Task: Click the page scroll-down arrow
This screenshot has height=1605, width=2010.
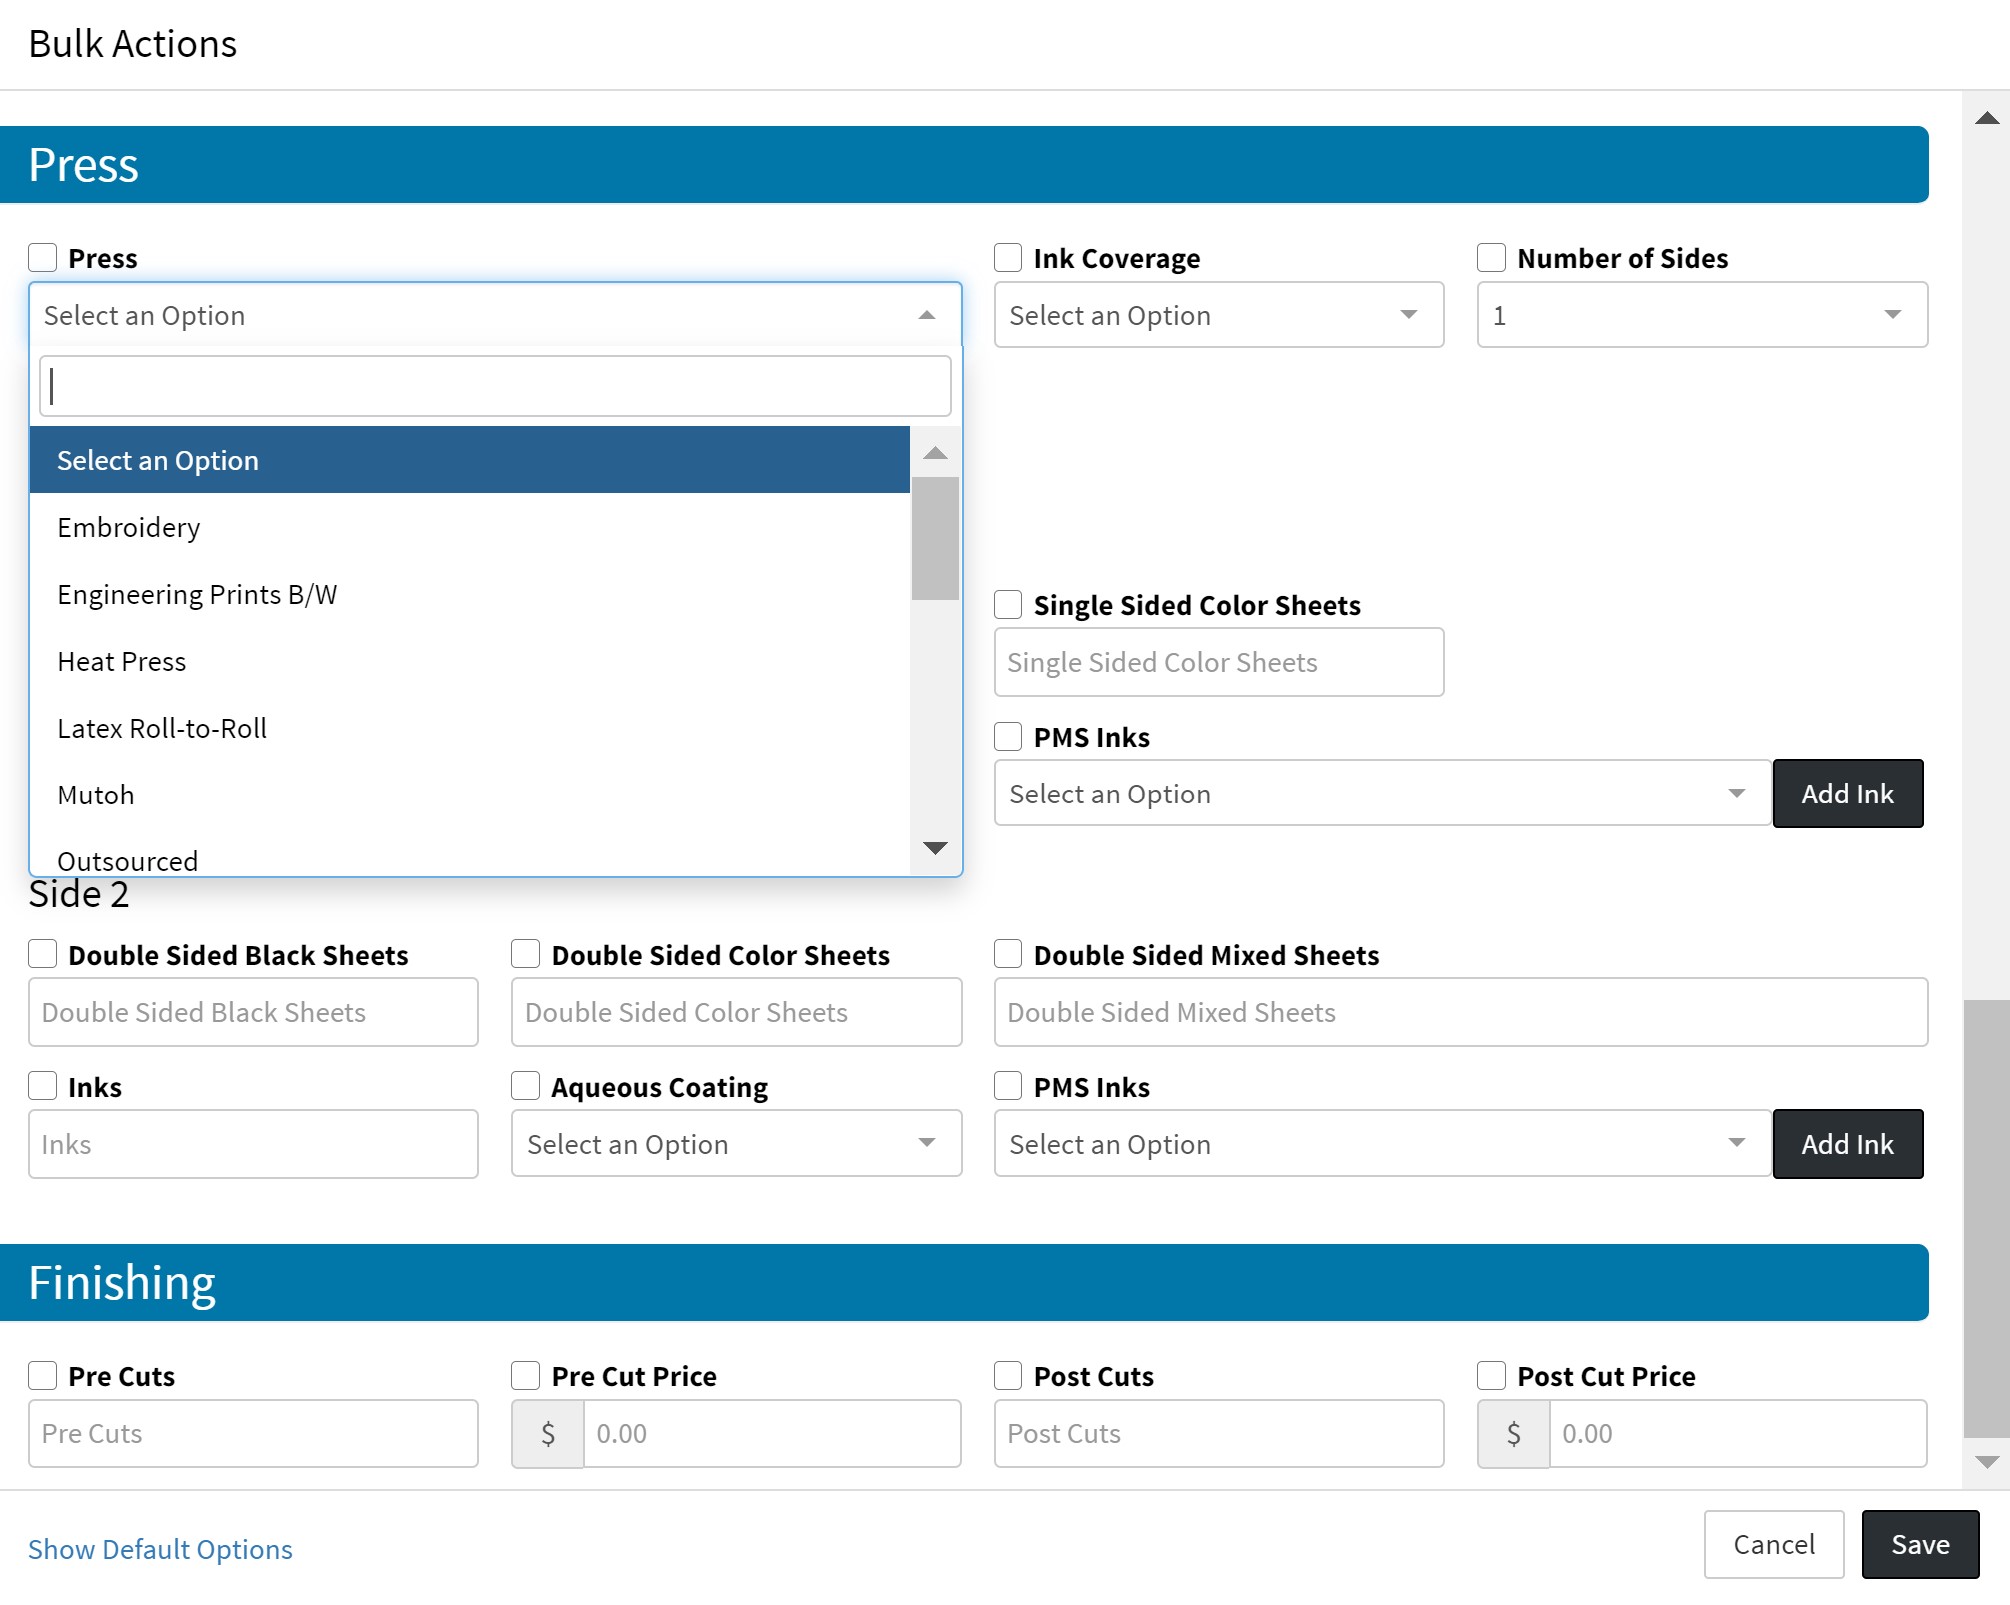Action: pos(1986,1462)
